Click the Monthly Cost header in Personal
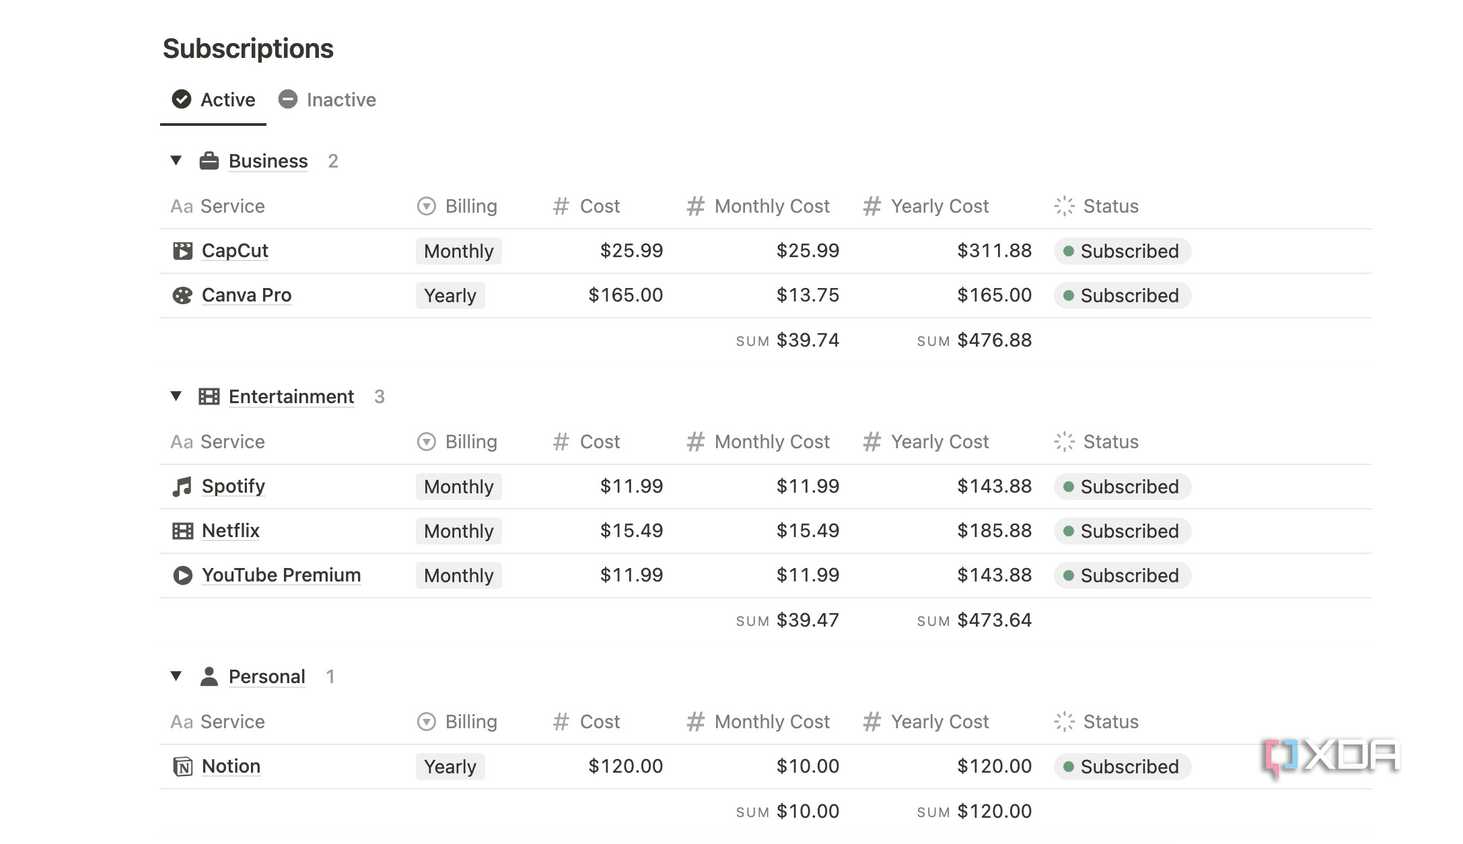The width and height of the screenshot is (1463, 844). point(758,722)
